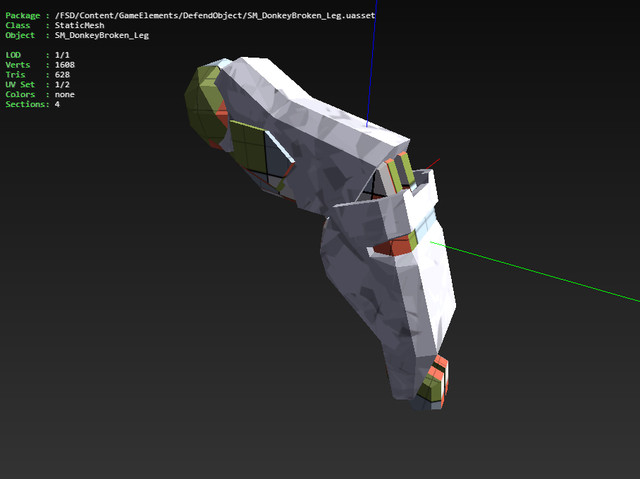Select the UV Set value '1/2'

(62, 84)
